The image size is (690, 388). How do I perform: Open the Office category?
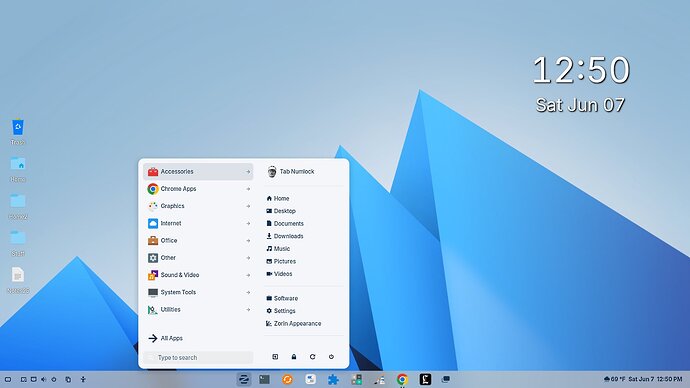[x=198, y=241]
